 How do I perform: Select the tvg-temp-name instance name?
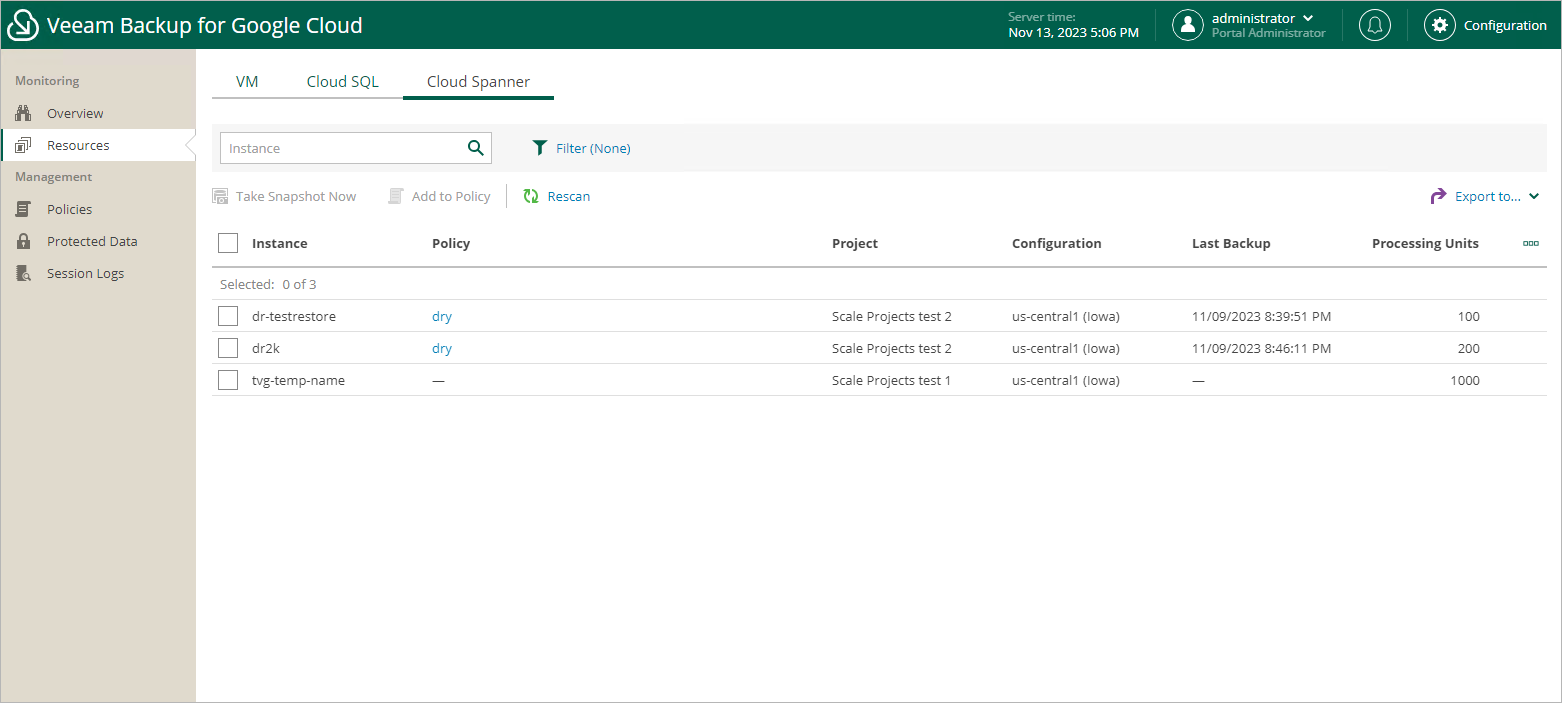pos(298,380)
